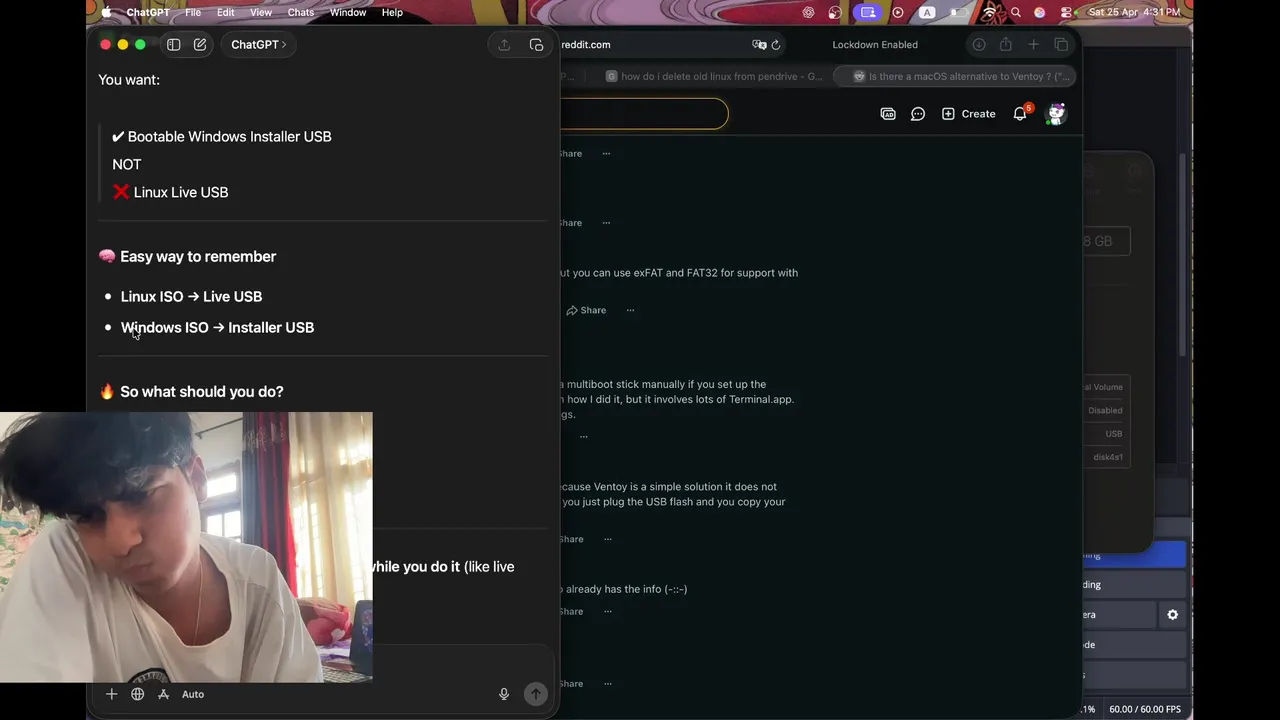
Task: Open the Reddit user avatar menu
Action: (1056, 114)
